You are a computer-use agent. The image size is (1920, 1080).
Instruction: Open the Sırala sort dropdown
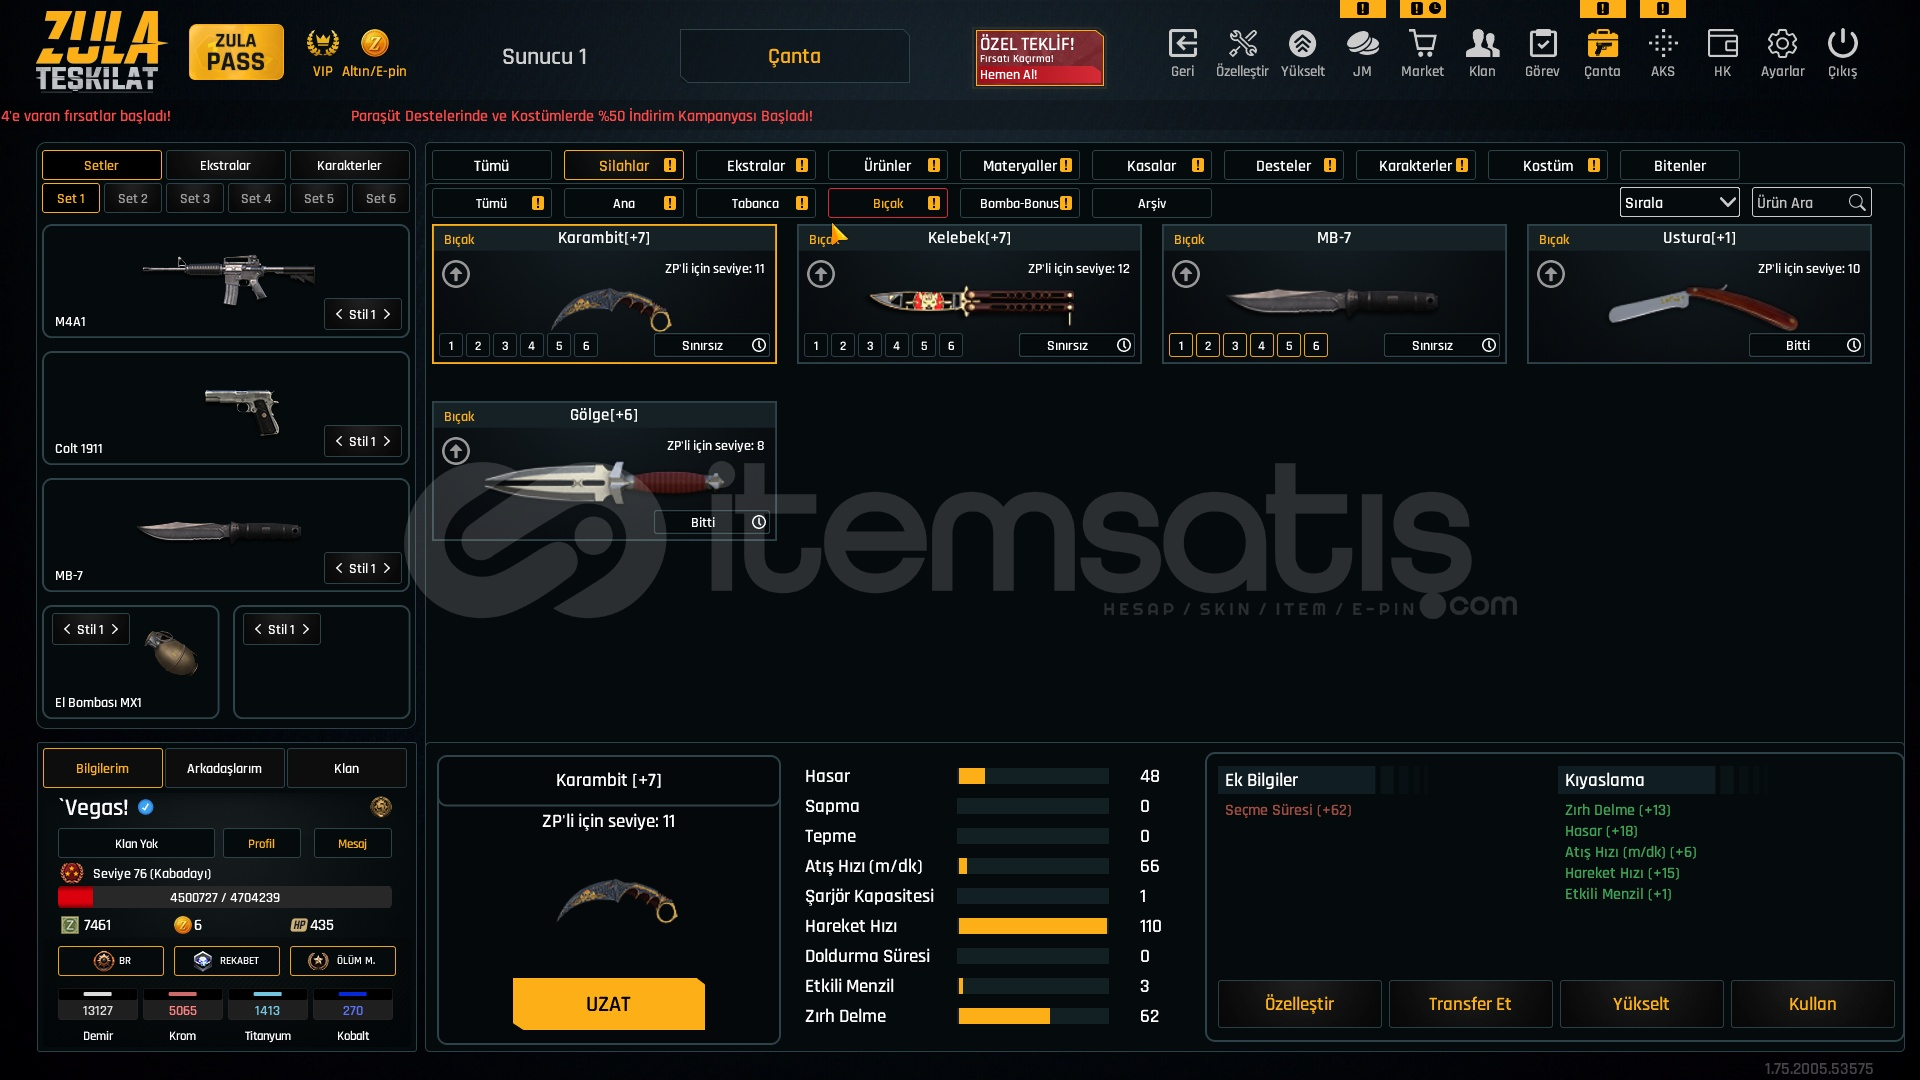coord(1680,203)
